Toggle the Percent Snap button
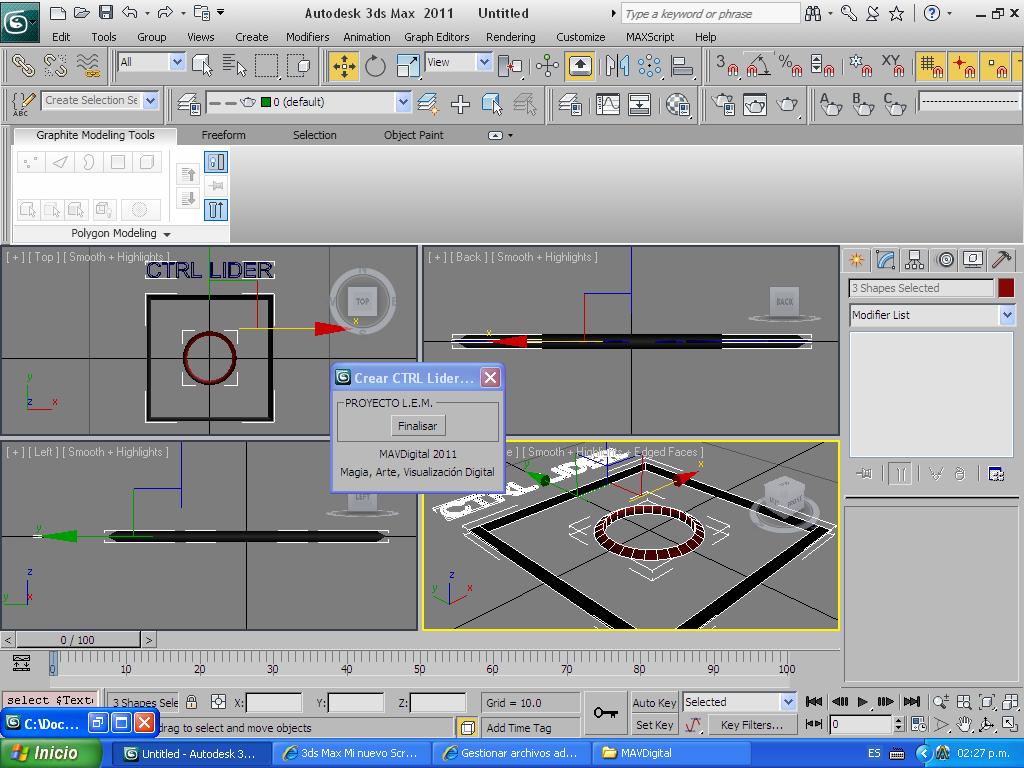1024x768 pixels. coord(790,66)
